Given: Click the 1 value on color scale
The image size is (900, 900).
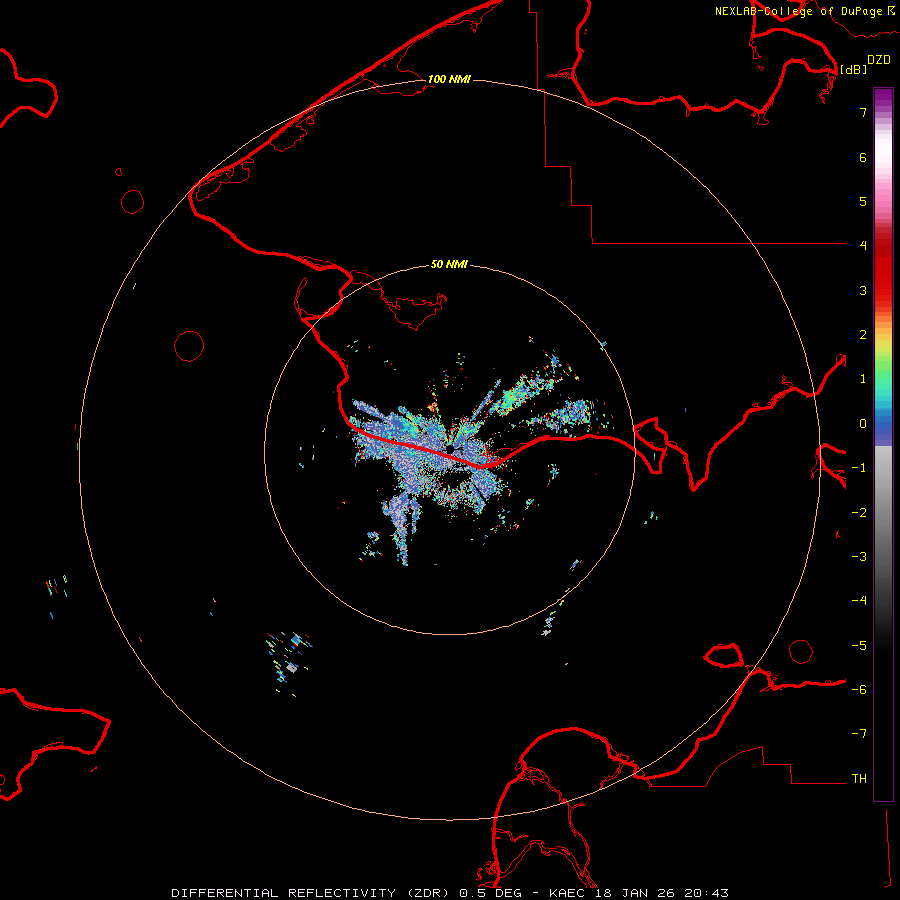Looking at the screenshot, I should point(863,379).
